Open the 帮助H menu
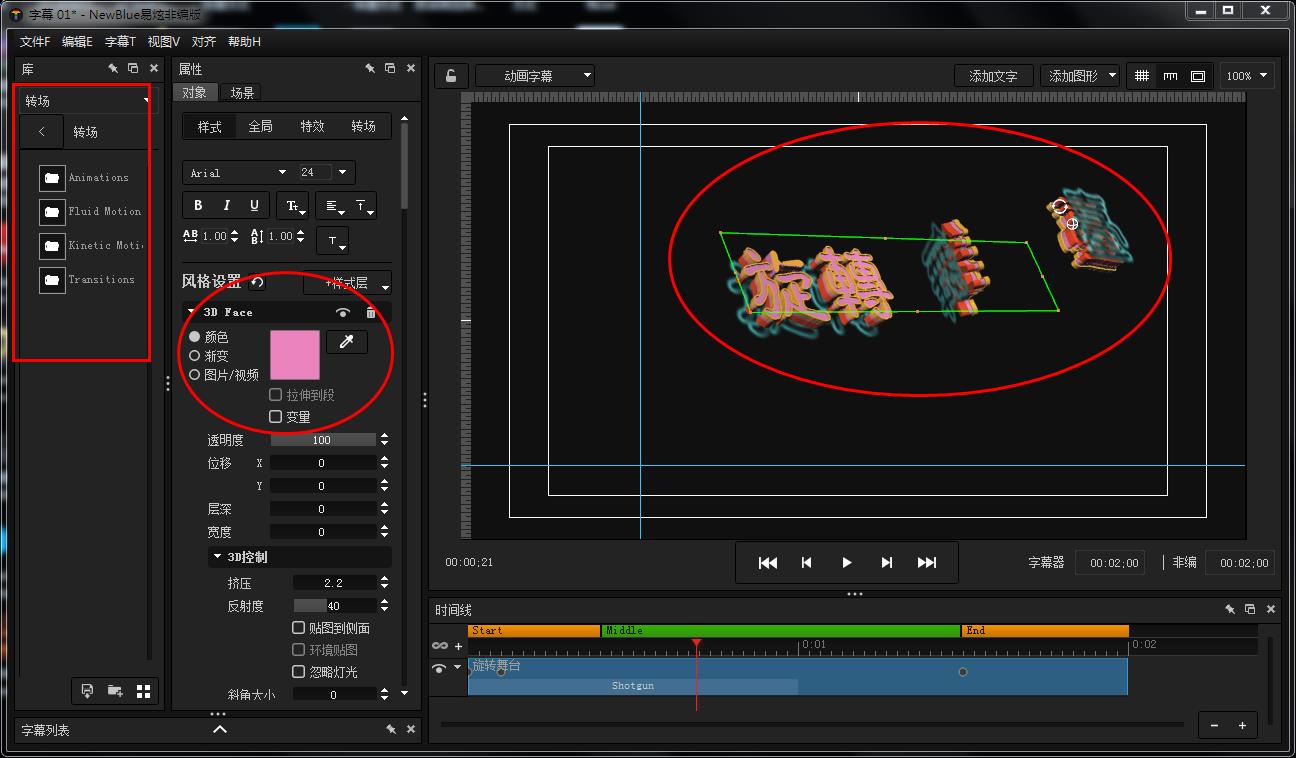Image resolution: width=1296 pixels, height=758 pixels. 244,42
